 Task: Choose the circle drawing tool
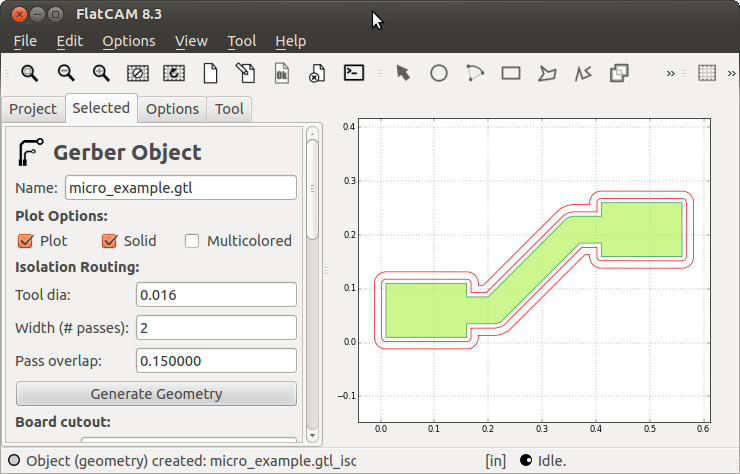tap(438, 73)
